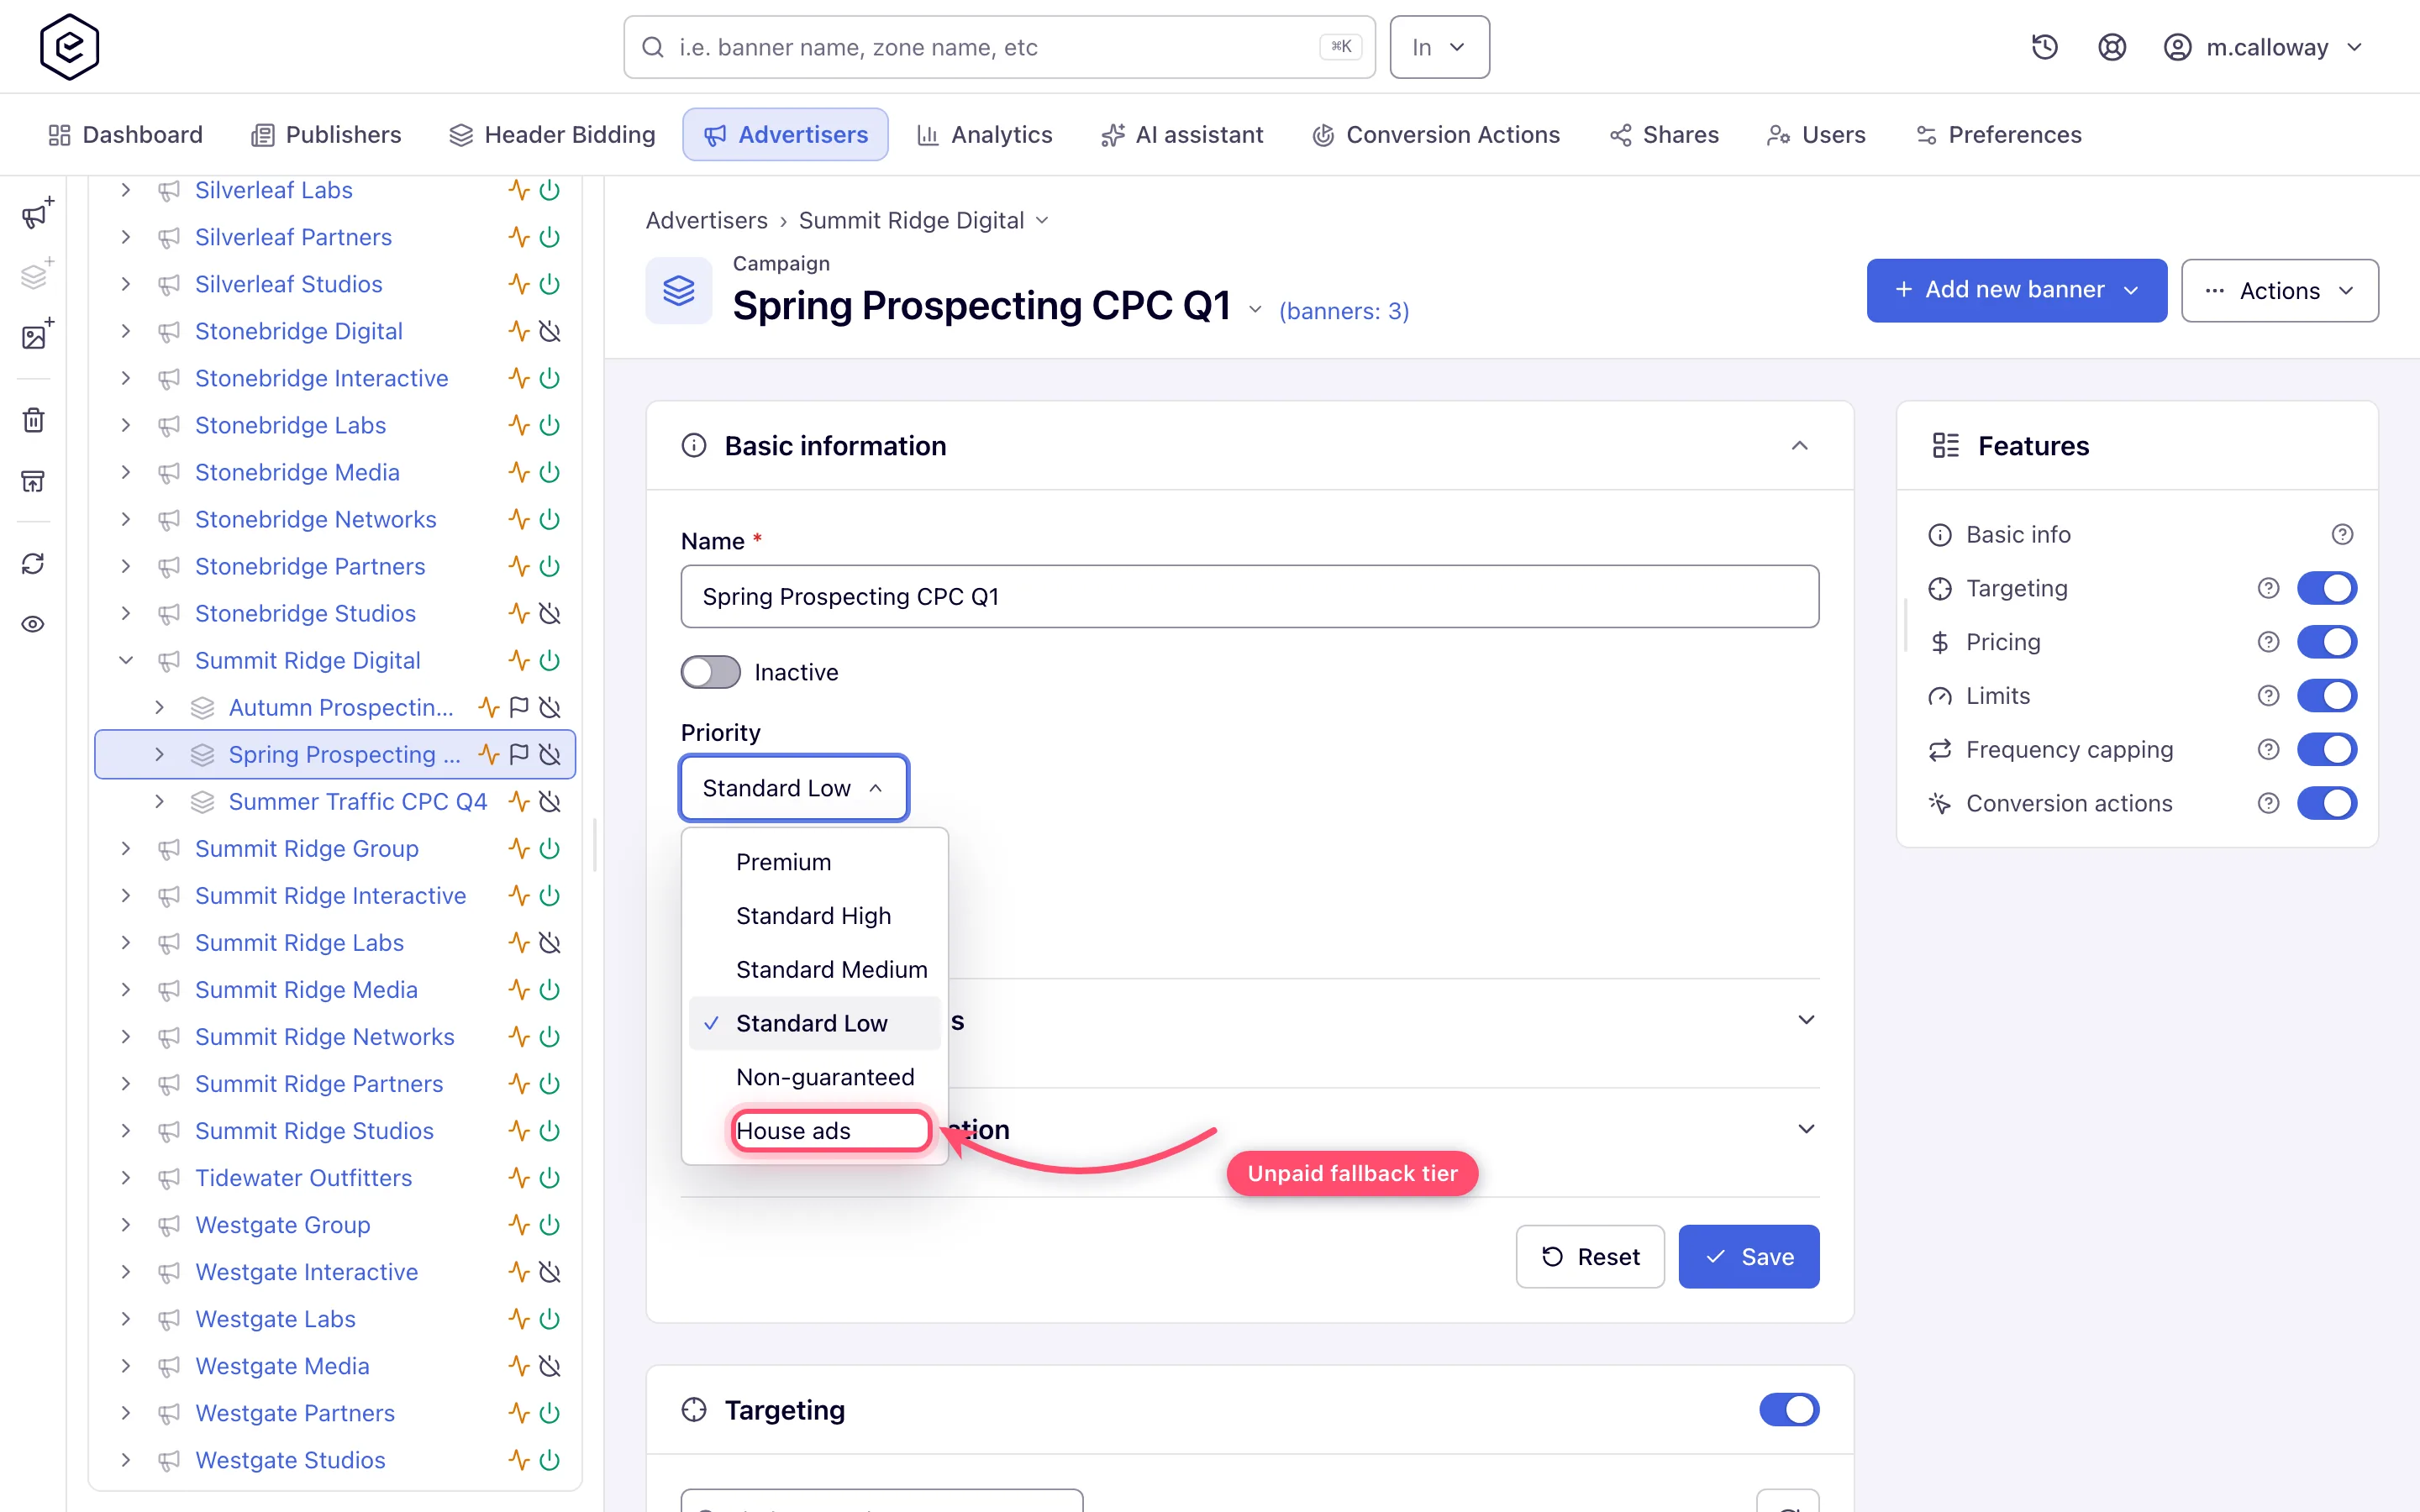The image size is (2420, 1512).
Task: Click the archive box sidebar icon
Action: pos(33,481)
